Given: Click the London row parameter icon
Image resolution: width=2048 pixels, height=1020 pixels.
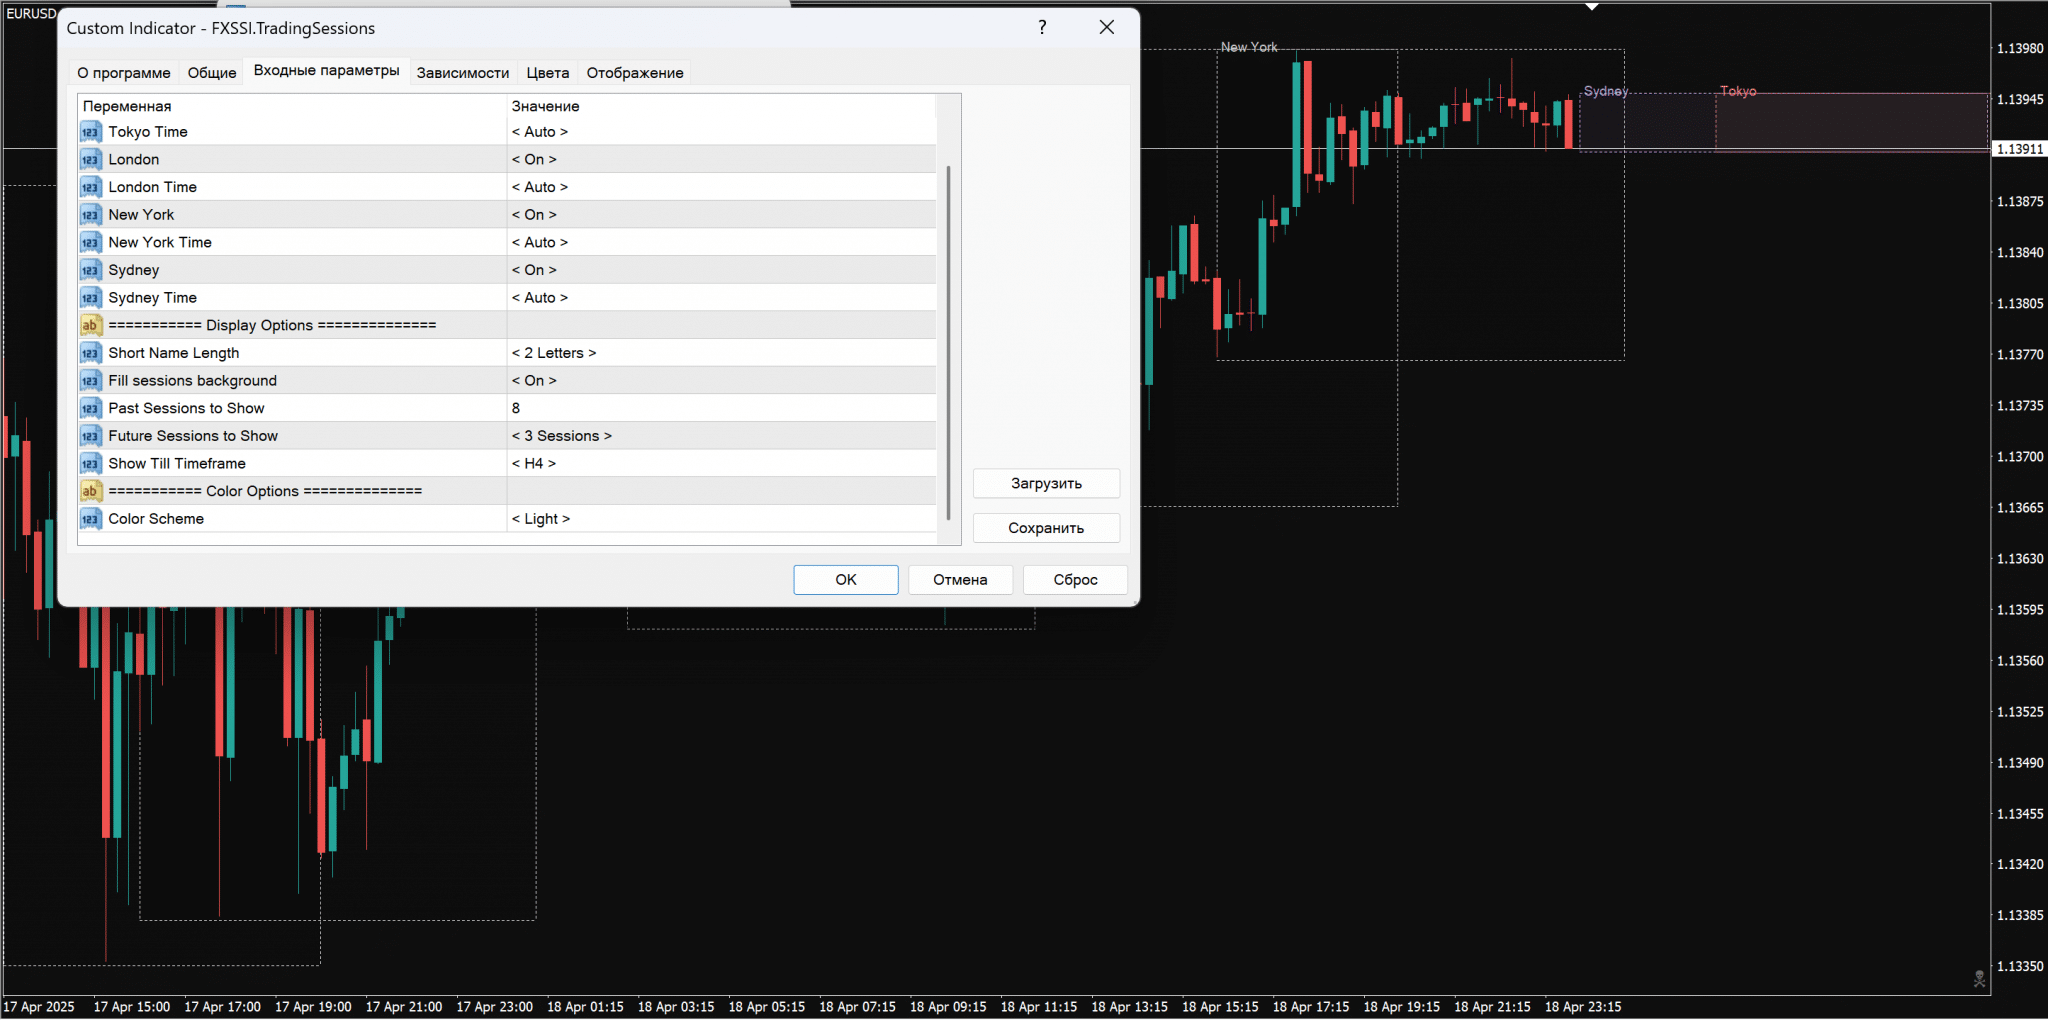Looking at the screenshot, I should 90,160.
